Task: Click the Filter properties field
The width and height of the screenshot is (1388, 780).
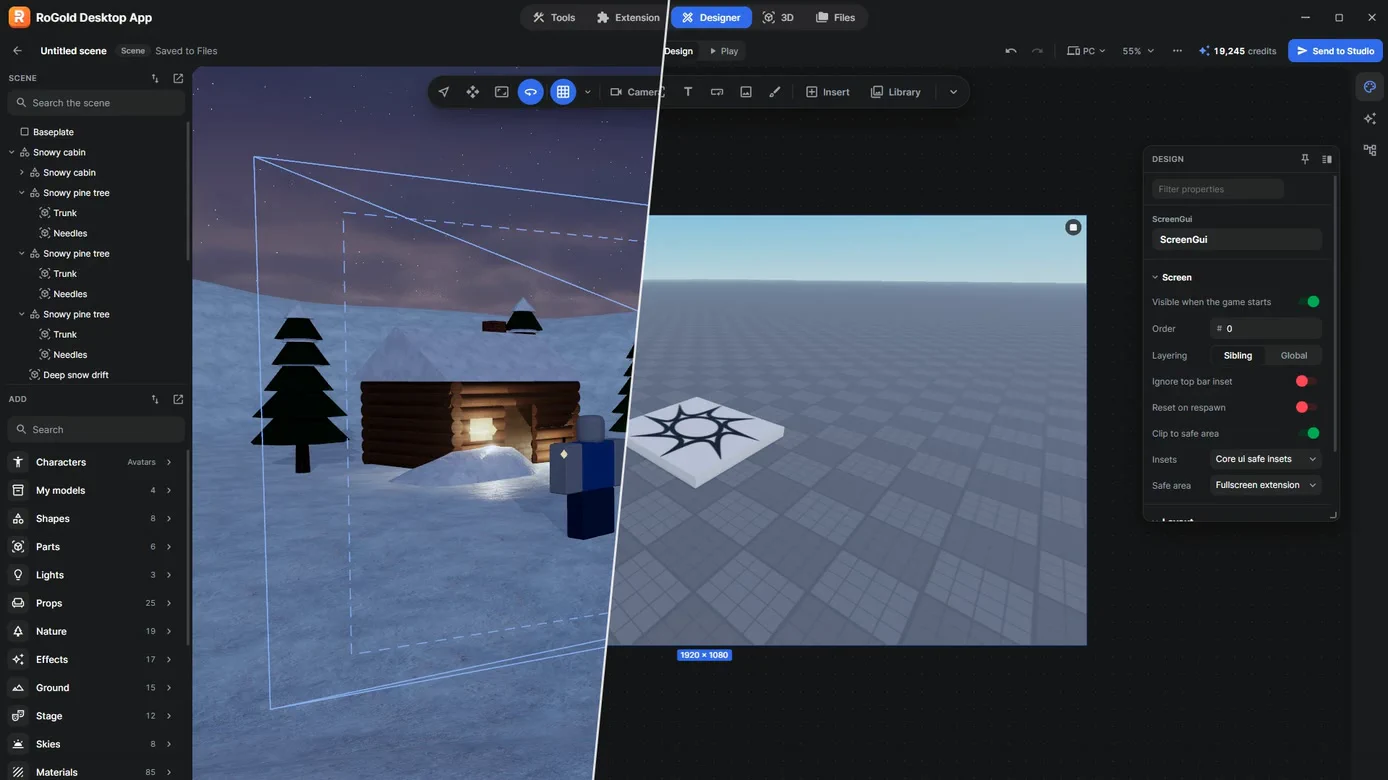Action: (x=1218, y=189)
